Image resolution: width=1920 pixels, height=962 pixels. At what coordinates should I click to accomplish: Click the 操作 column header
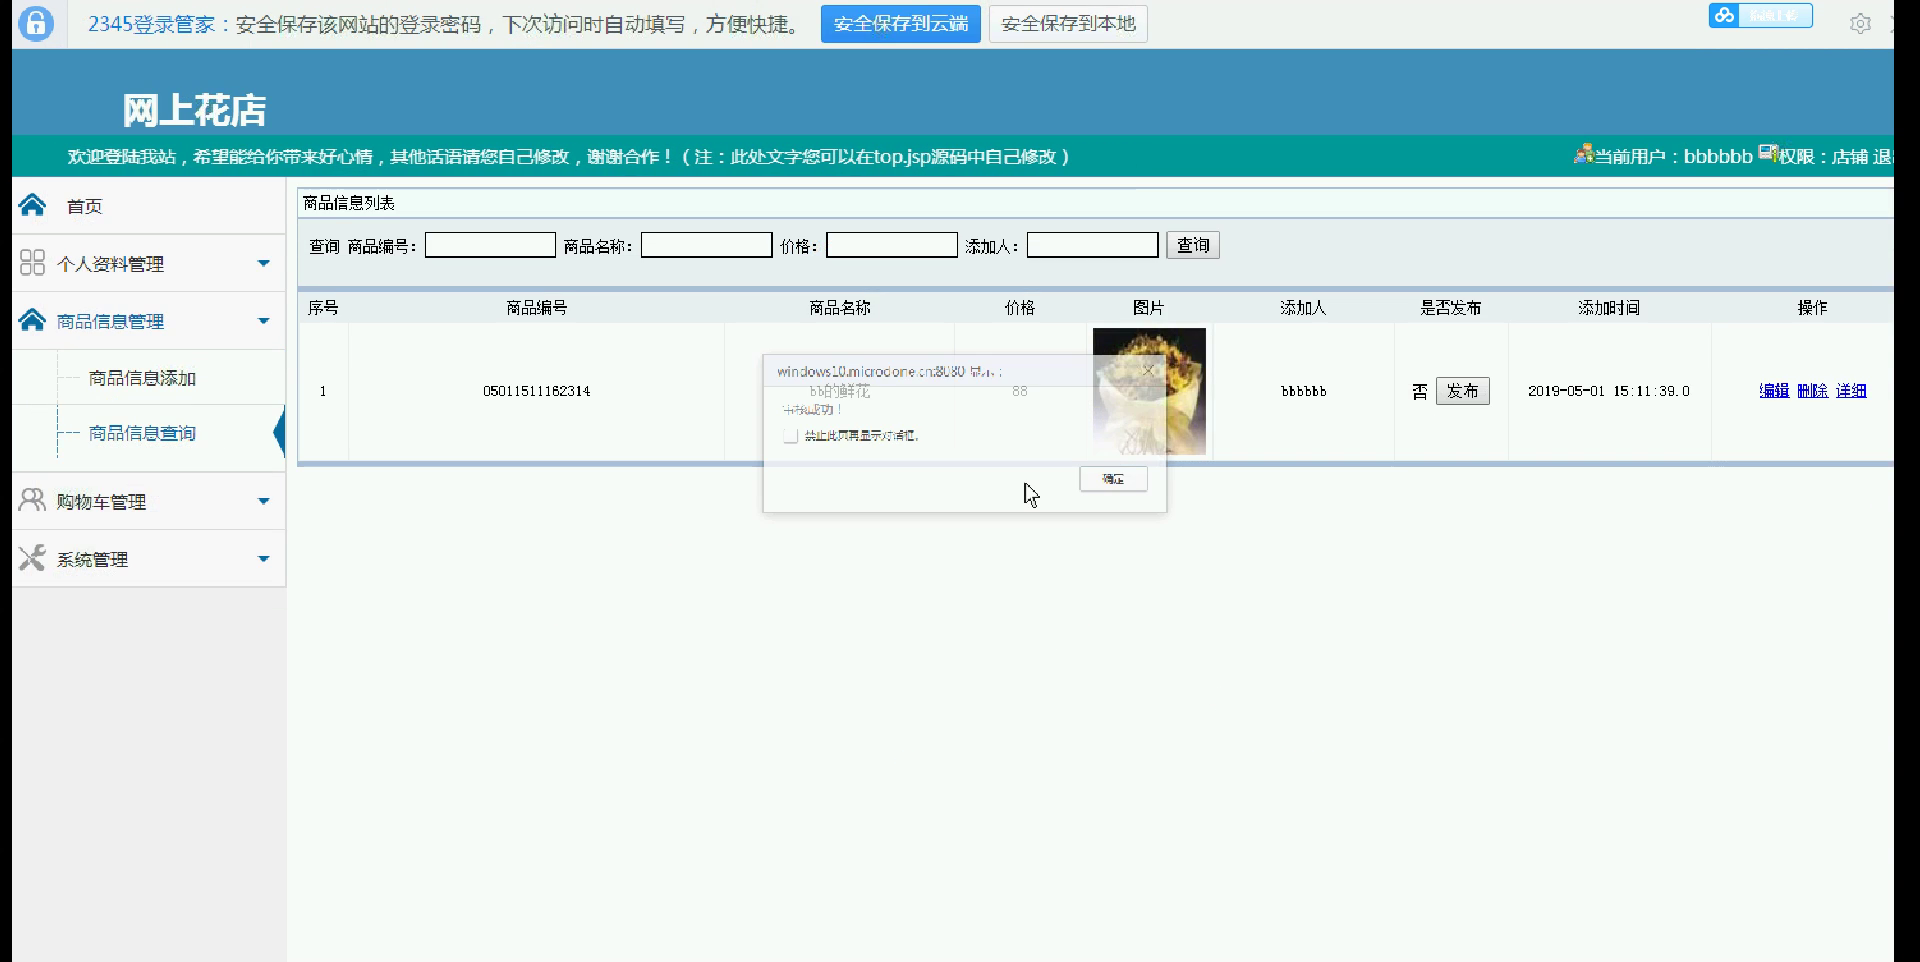click(1812, 308)
